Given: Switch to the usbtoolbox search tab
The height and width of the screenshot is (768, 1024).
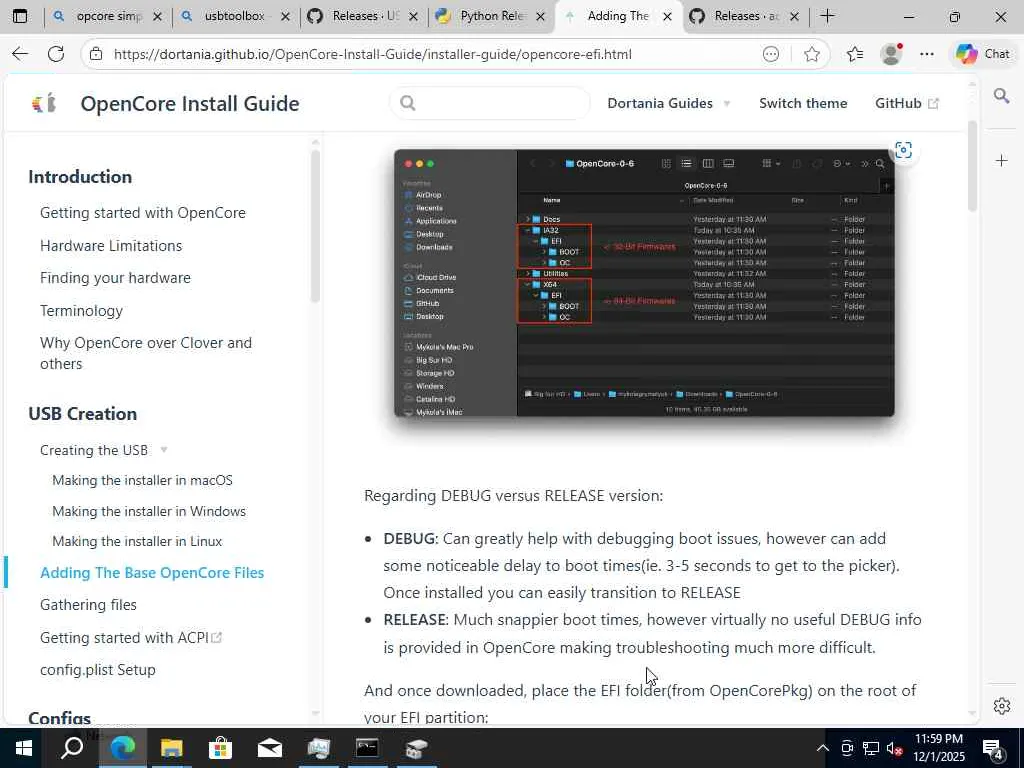Looking at the screenshot, I should [236, 16].
